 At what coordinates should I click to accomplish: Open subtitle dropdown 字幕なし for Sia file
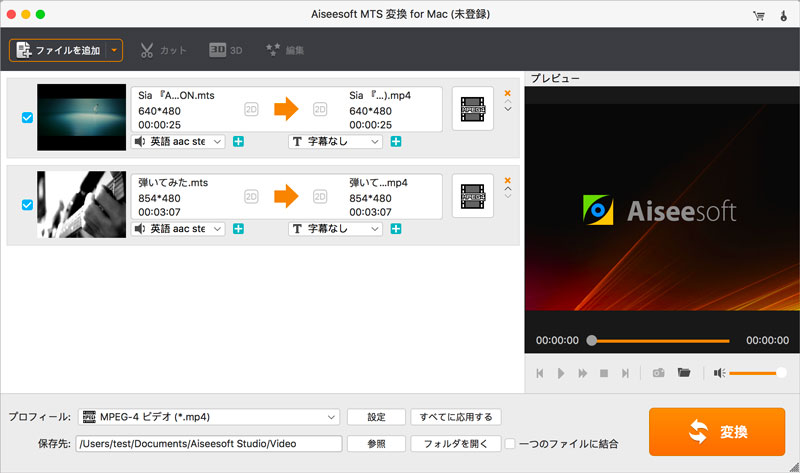[x=336, y=141]
